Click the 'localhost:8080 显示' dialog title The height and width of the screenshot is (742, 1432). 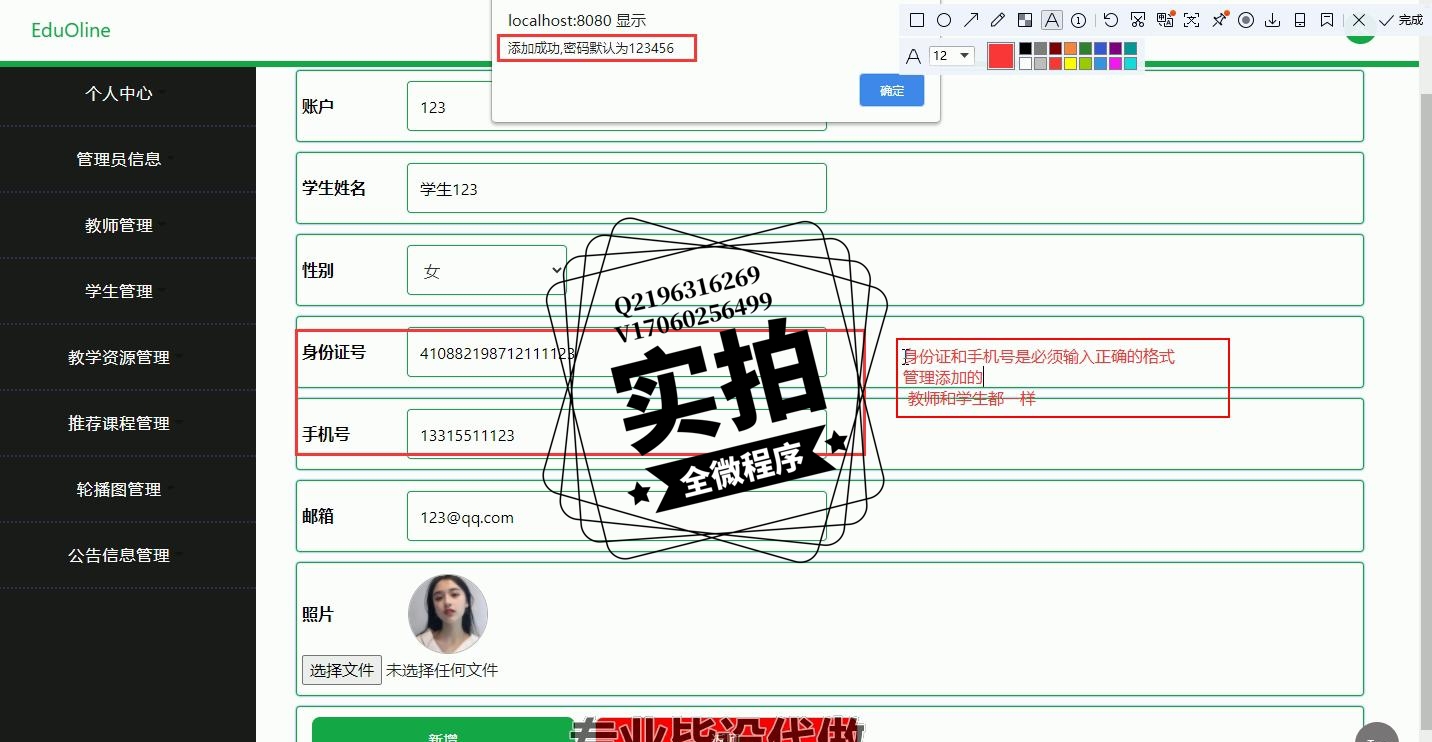[577, 20]
